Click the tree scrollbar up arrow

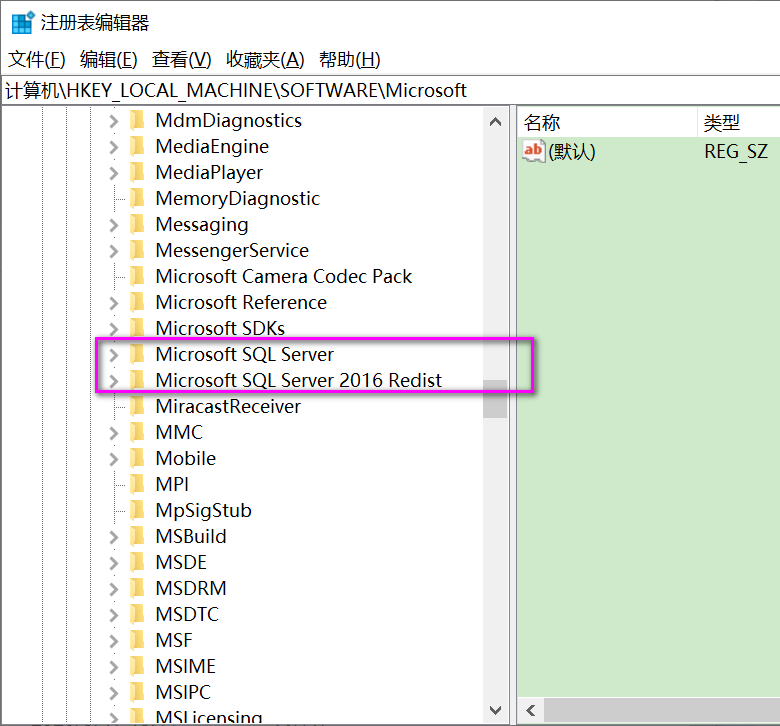click(495, 121)
